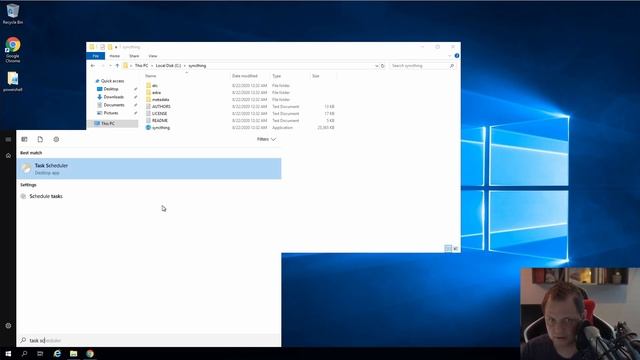The width and height of the screenshot is (640, 360).
Task: Select Quick access in navigation pane
Action: [112, 81]
